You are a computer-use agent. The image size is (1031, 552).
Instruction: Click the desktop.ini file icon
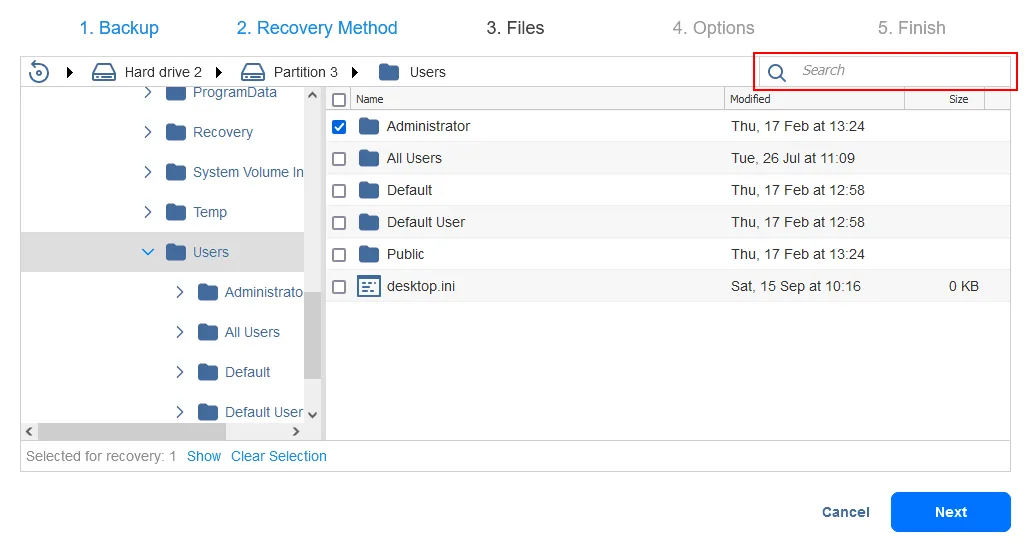pyautogui.click(x=369, y=286)
